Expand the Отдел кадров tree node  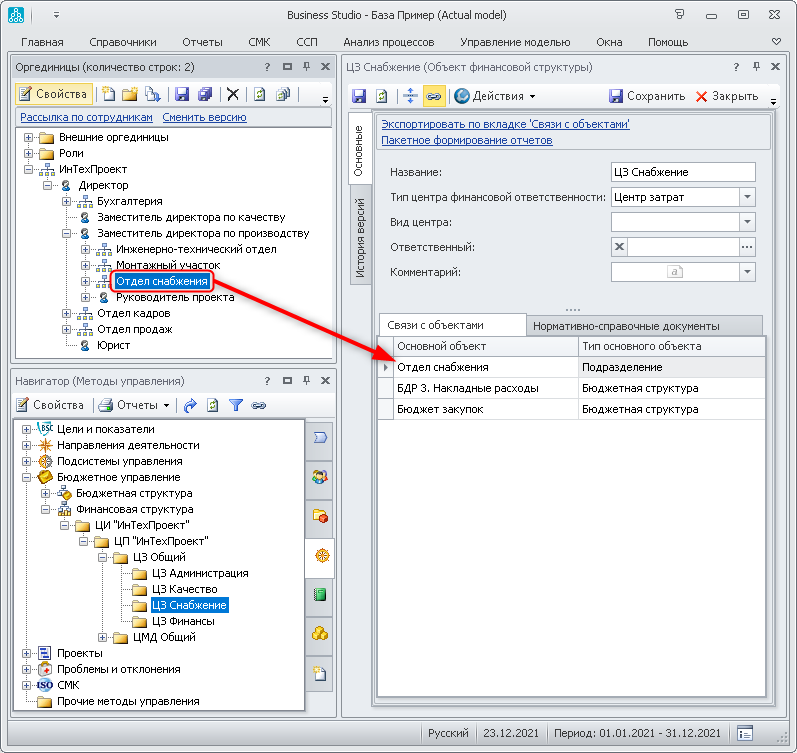click(66, 313)
